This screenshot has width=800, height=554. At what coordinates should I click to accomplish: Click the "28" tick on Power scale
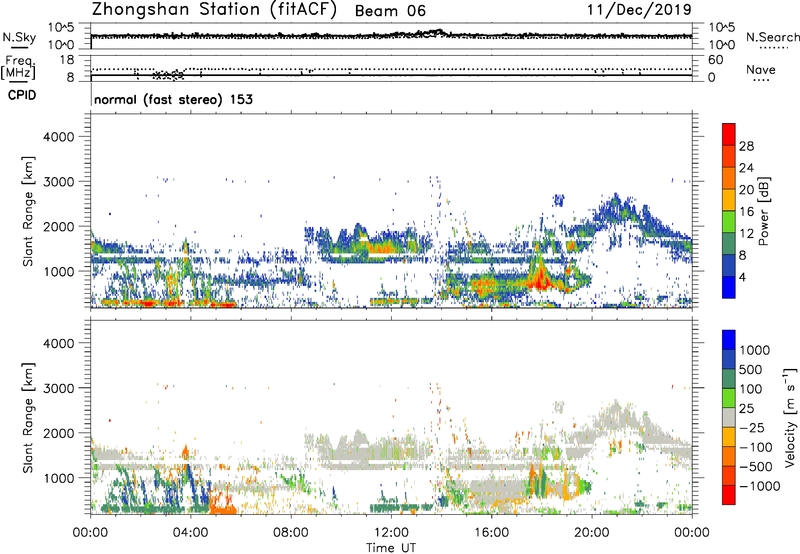(746, 146)
